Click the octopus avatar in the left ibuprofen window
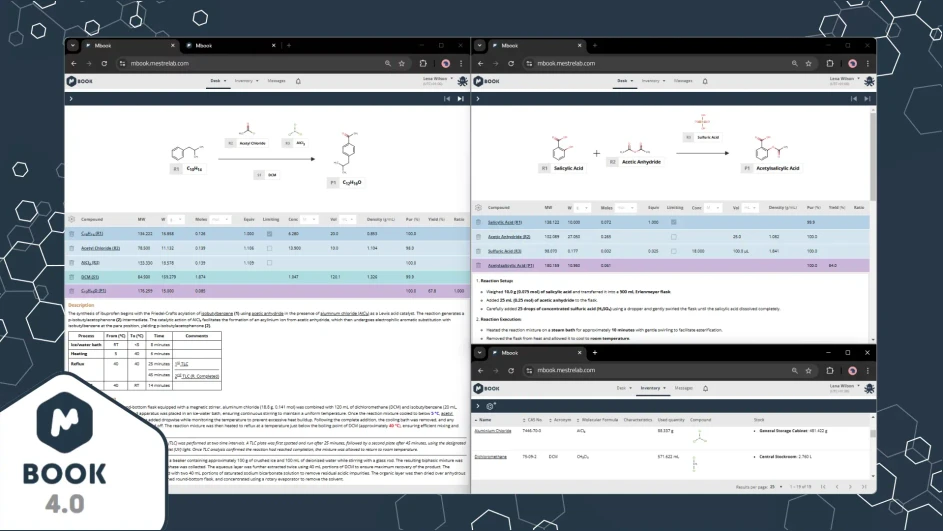943x531 pixels. 462,81
